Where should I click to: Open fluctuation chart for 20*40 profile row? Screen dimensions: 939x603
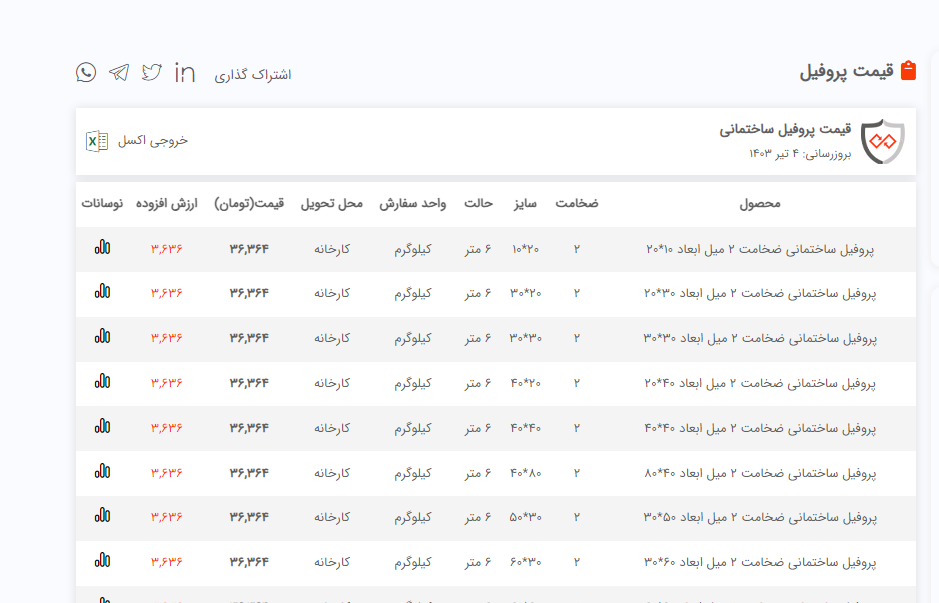point(102,382)
